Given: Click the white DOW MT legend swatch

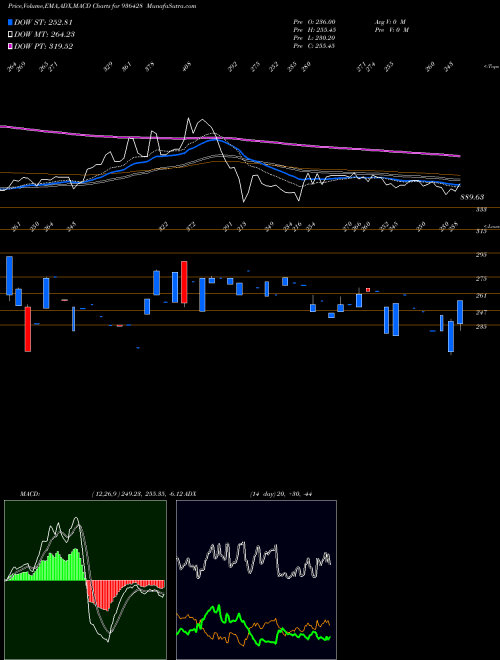Looking at the screenshot, I should pos(10,35).
